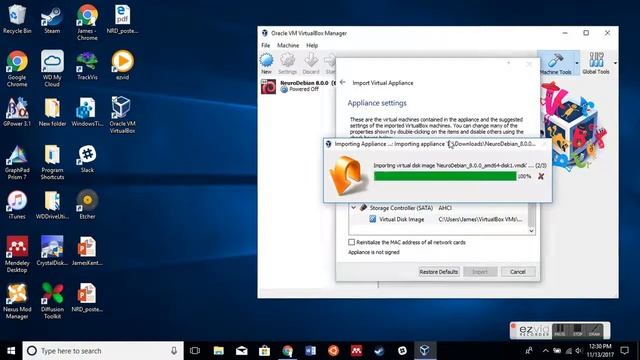Open the File menu

[266, 45]
